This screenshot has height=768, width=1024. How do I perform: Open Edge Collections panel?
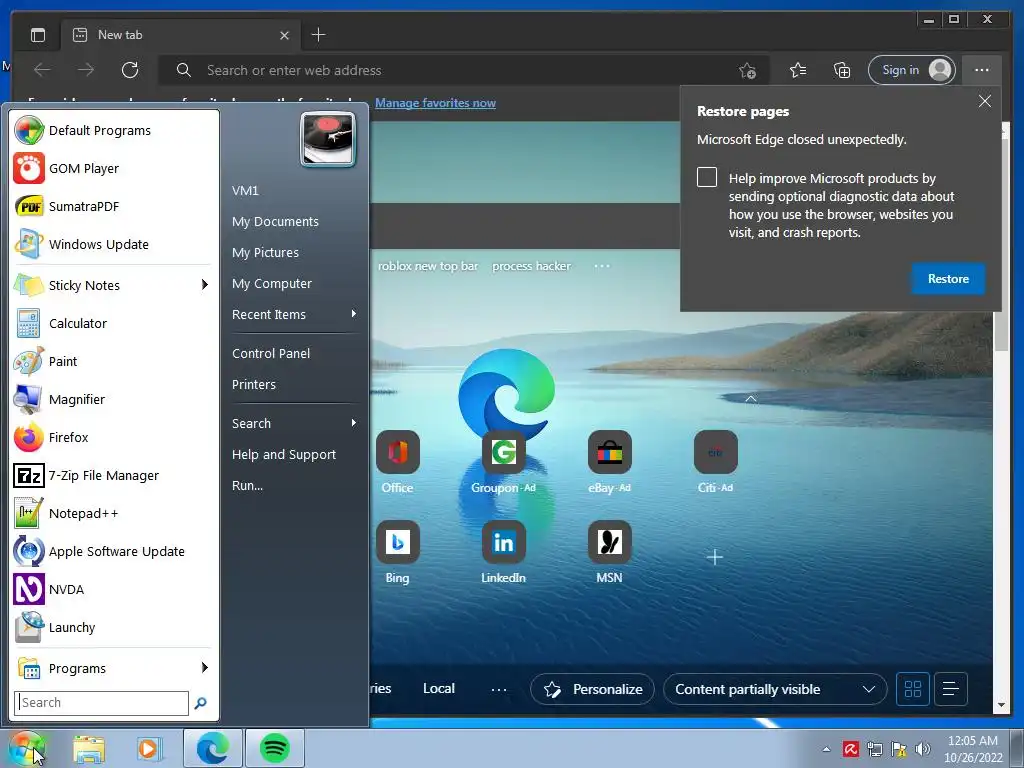click(842, 70)
